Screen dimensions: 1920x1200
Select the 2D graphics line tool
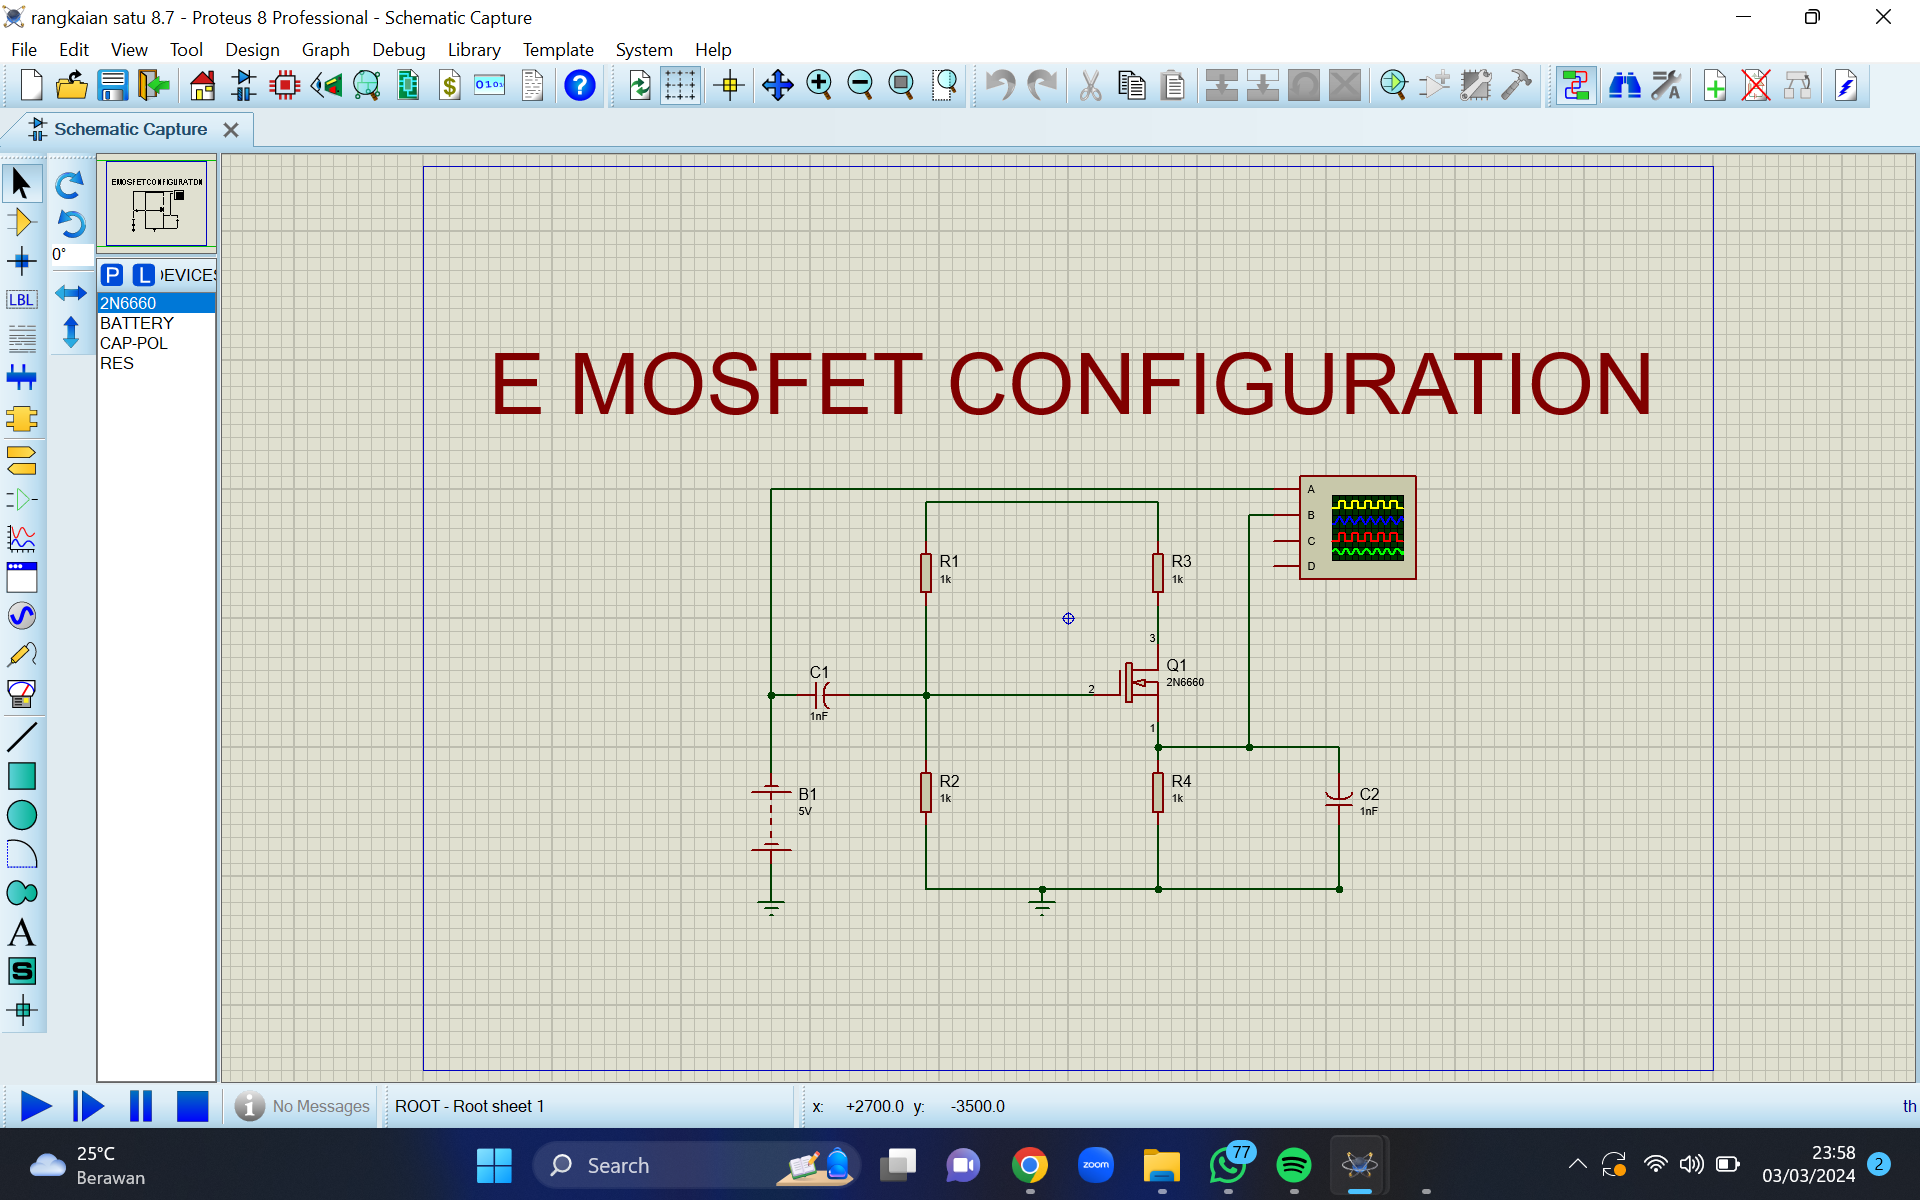(21, 738)
